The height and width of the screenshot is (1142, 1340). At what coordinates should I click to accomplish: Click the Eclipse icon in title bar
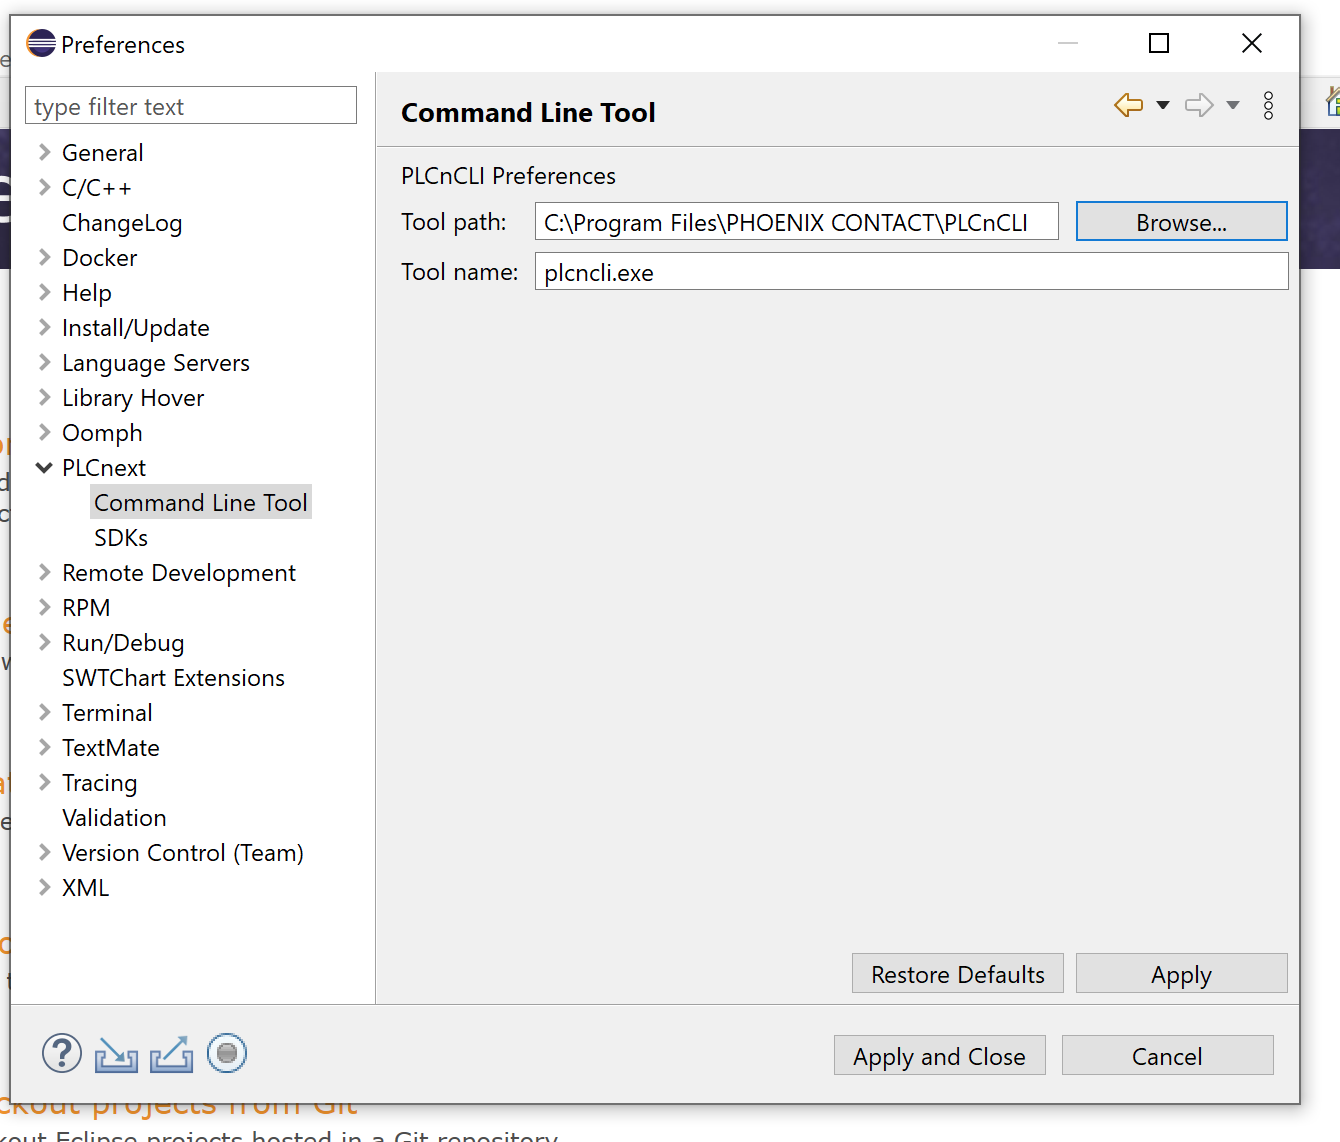tap(41, 43)
